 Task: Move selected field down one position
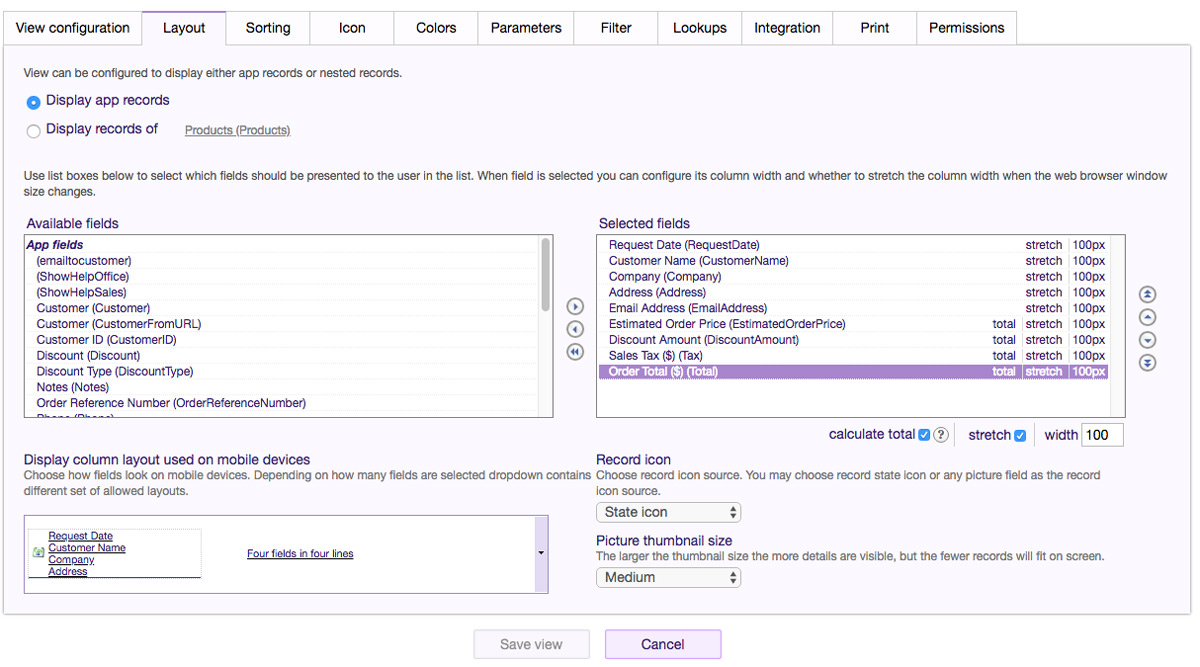pyautogui.click(x=1148, y=340)
